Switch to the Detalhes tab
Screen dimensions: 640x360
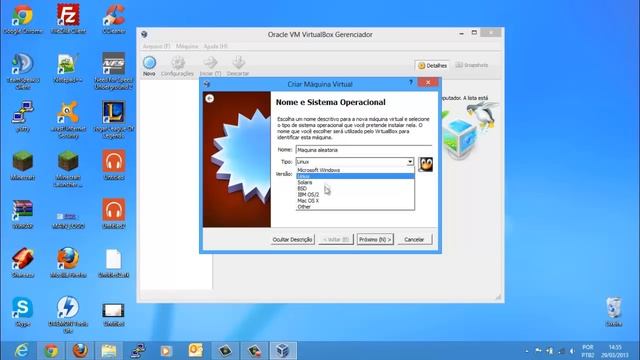point(432,65)
